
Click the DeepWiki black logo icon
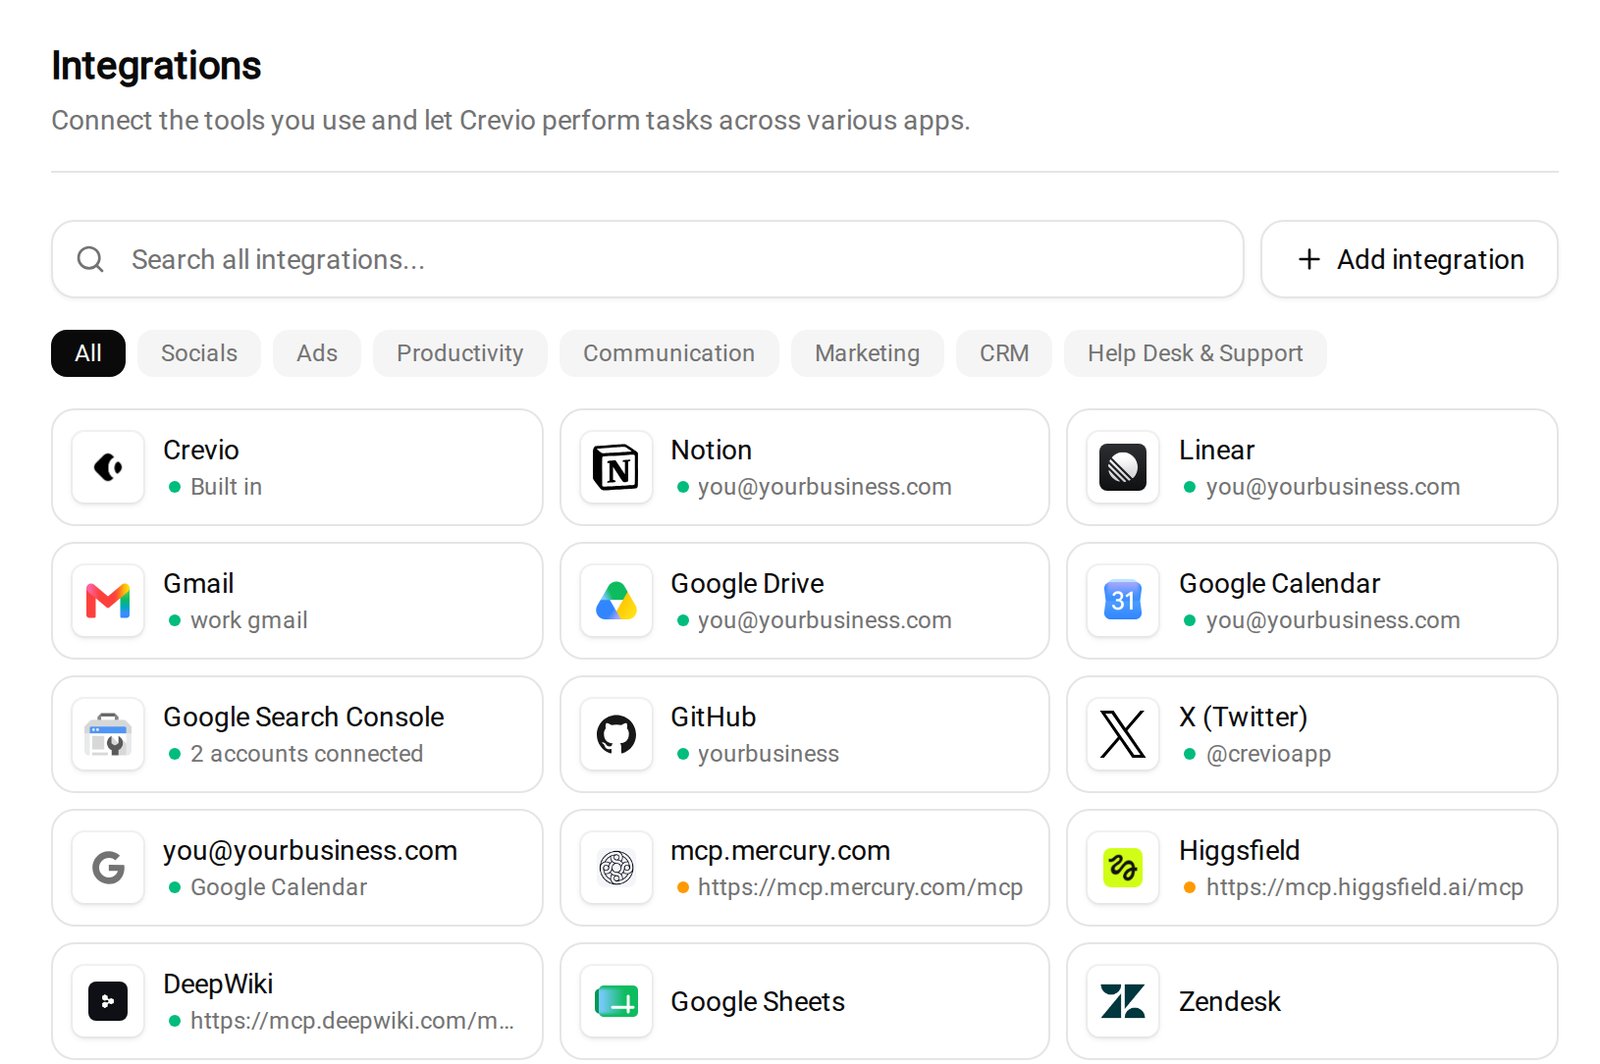108,1002
